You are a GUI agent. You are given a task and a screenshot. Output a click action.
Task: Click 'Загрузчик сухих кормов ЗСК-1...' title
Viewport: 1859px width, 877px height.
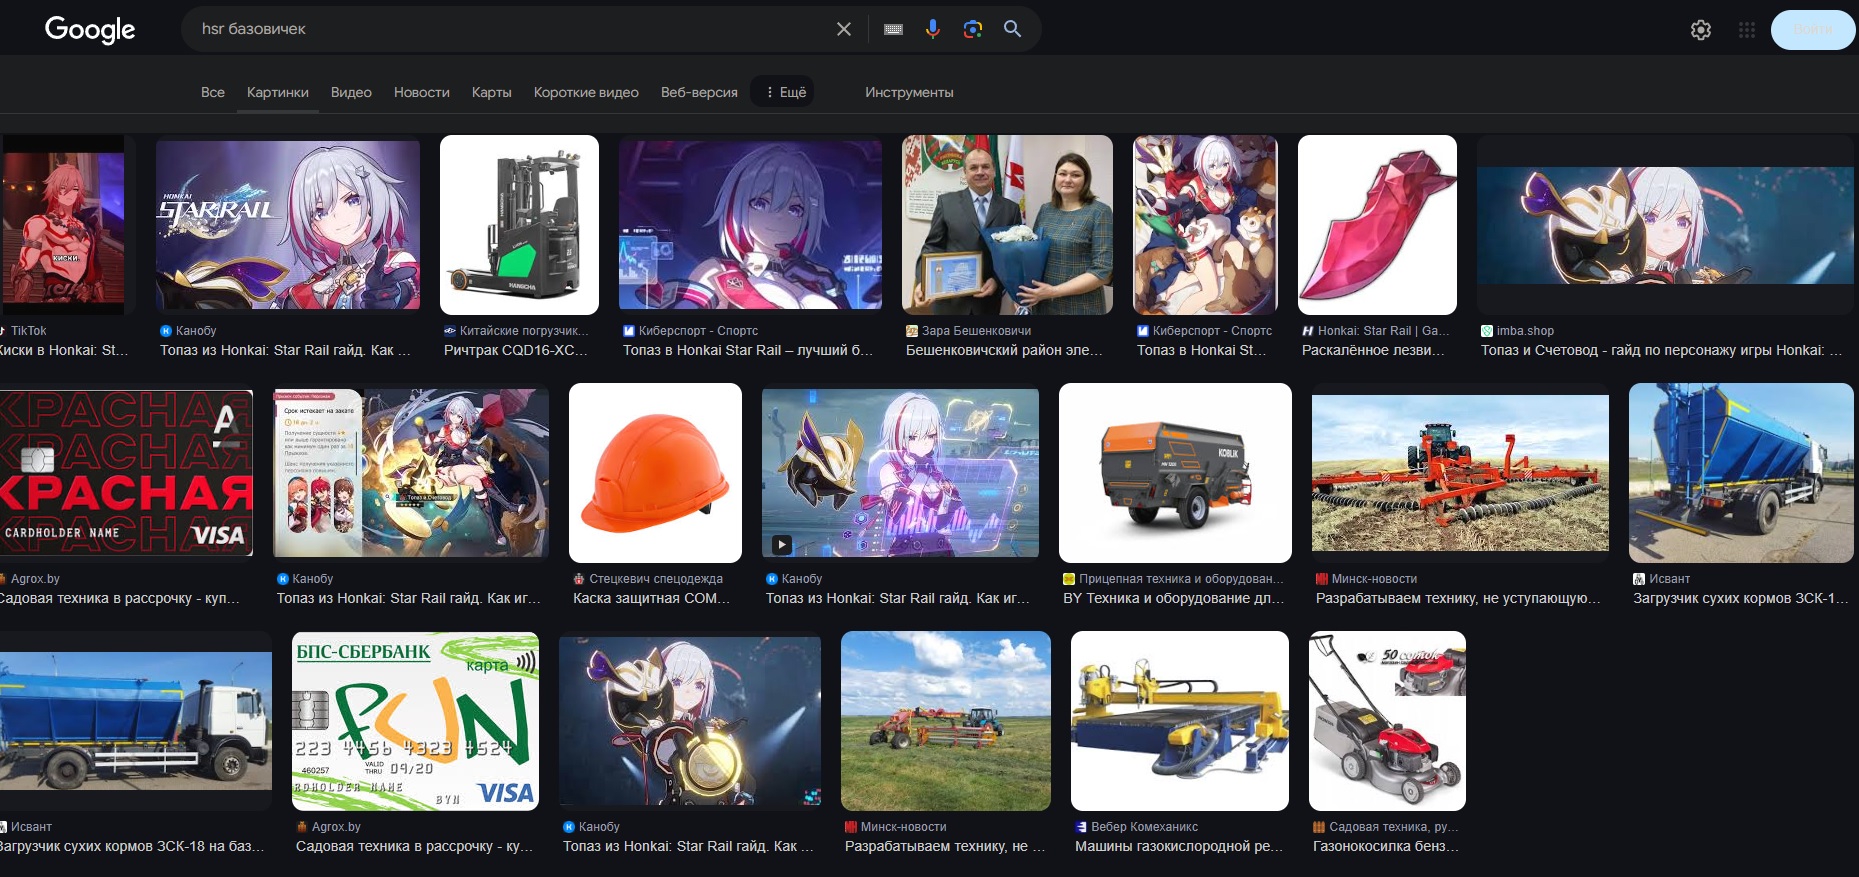[1741, 598]
